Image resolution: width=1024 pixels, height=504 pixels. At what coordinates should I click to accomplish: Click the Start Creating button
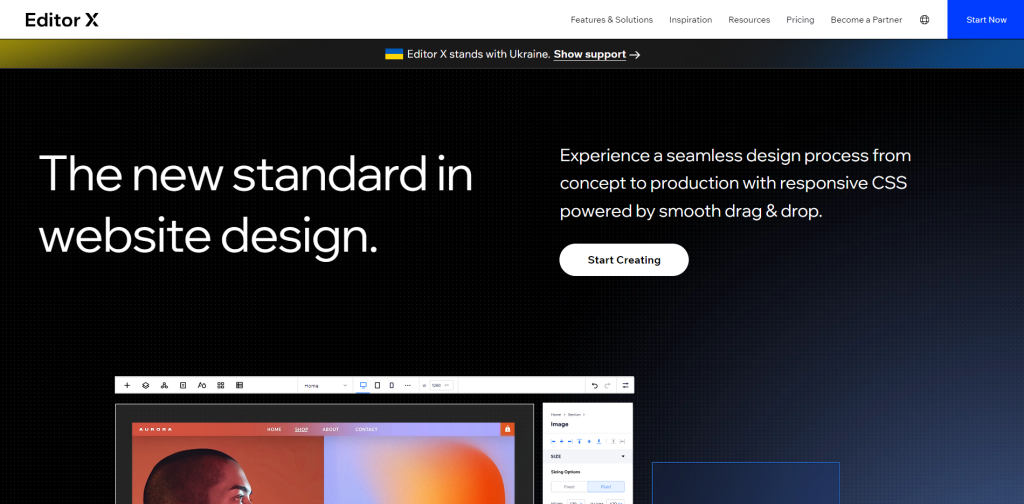(624, 260)
